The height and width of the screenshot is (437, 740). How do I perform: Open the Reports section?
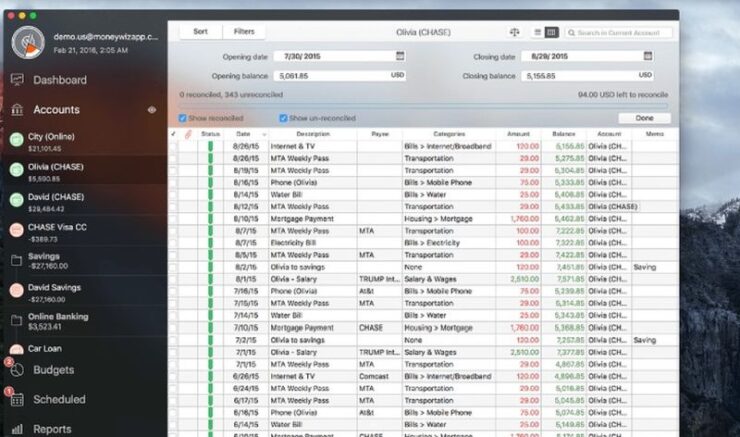point(52,429)
